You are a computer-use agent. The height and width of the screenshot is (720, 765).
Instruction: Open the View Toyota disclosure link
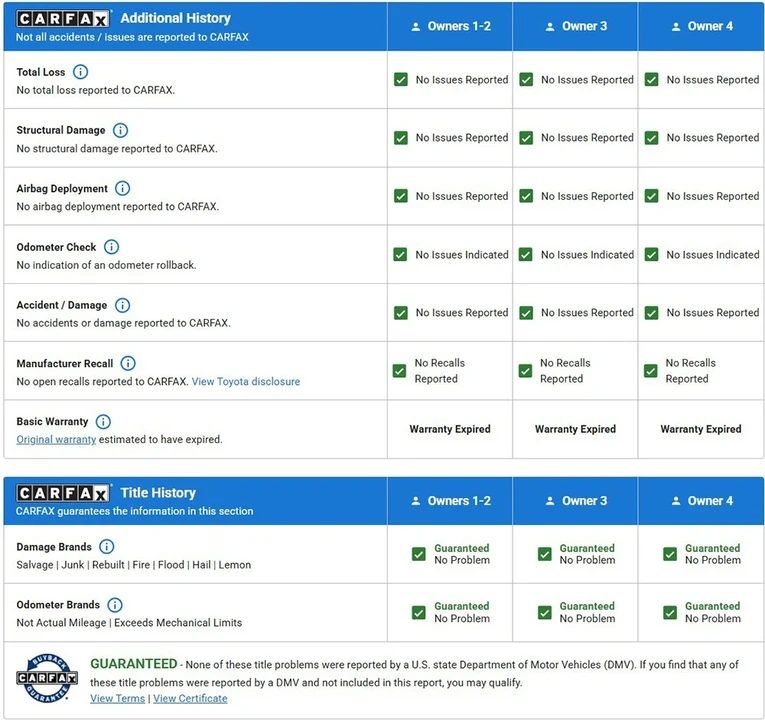(x=246, y=381)
